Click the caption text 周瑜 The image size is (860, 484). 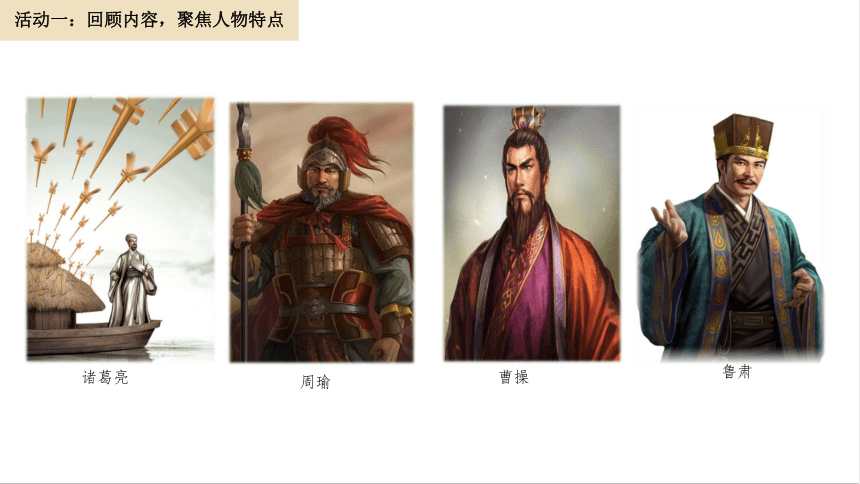tap(315, 381)
